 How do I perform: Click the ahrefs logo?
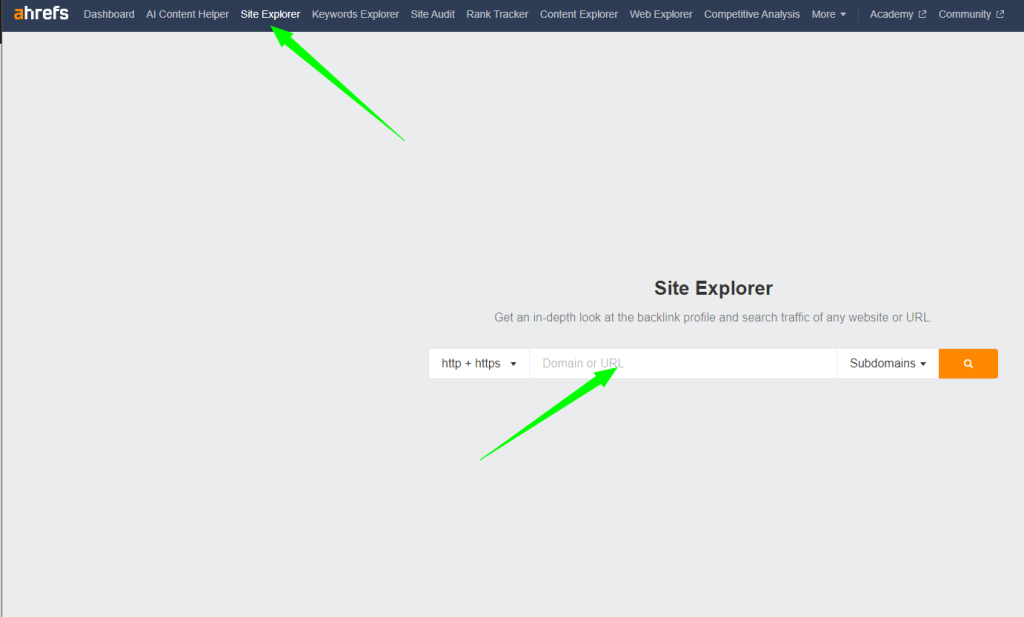click(x=41, y=14)
